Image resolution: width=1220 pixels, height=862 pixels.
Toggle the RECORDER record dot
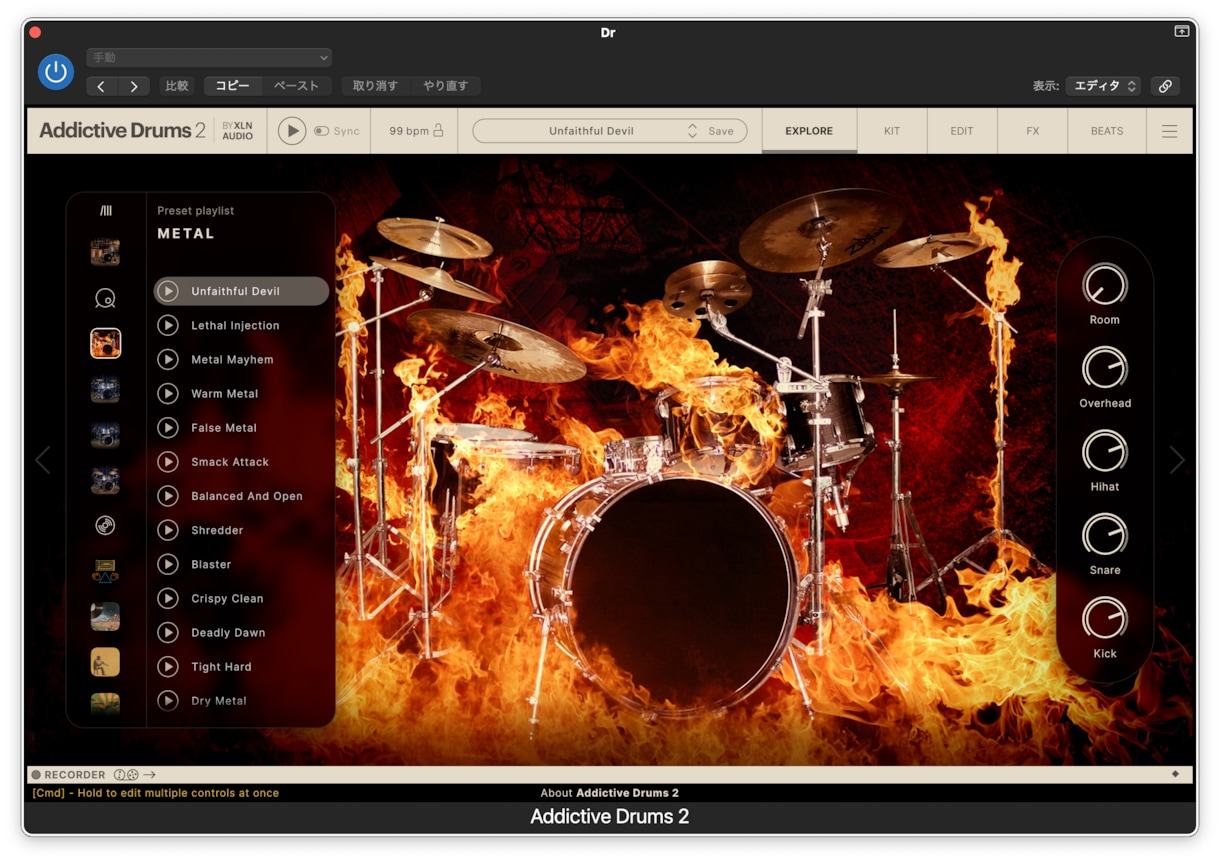point(36,775)
